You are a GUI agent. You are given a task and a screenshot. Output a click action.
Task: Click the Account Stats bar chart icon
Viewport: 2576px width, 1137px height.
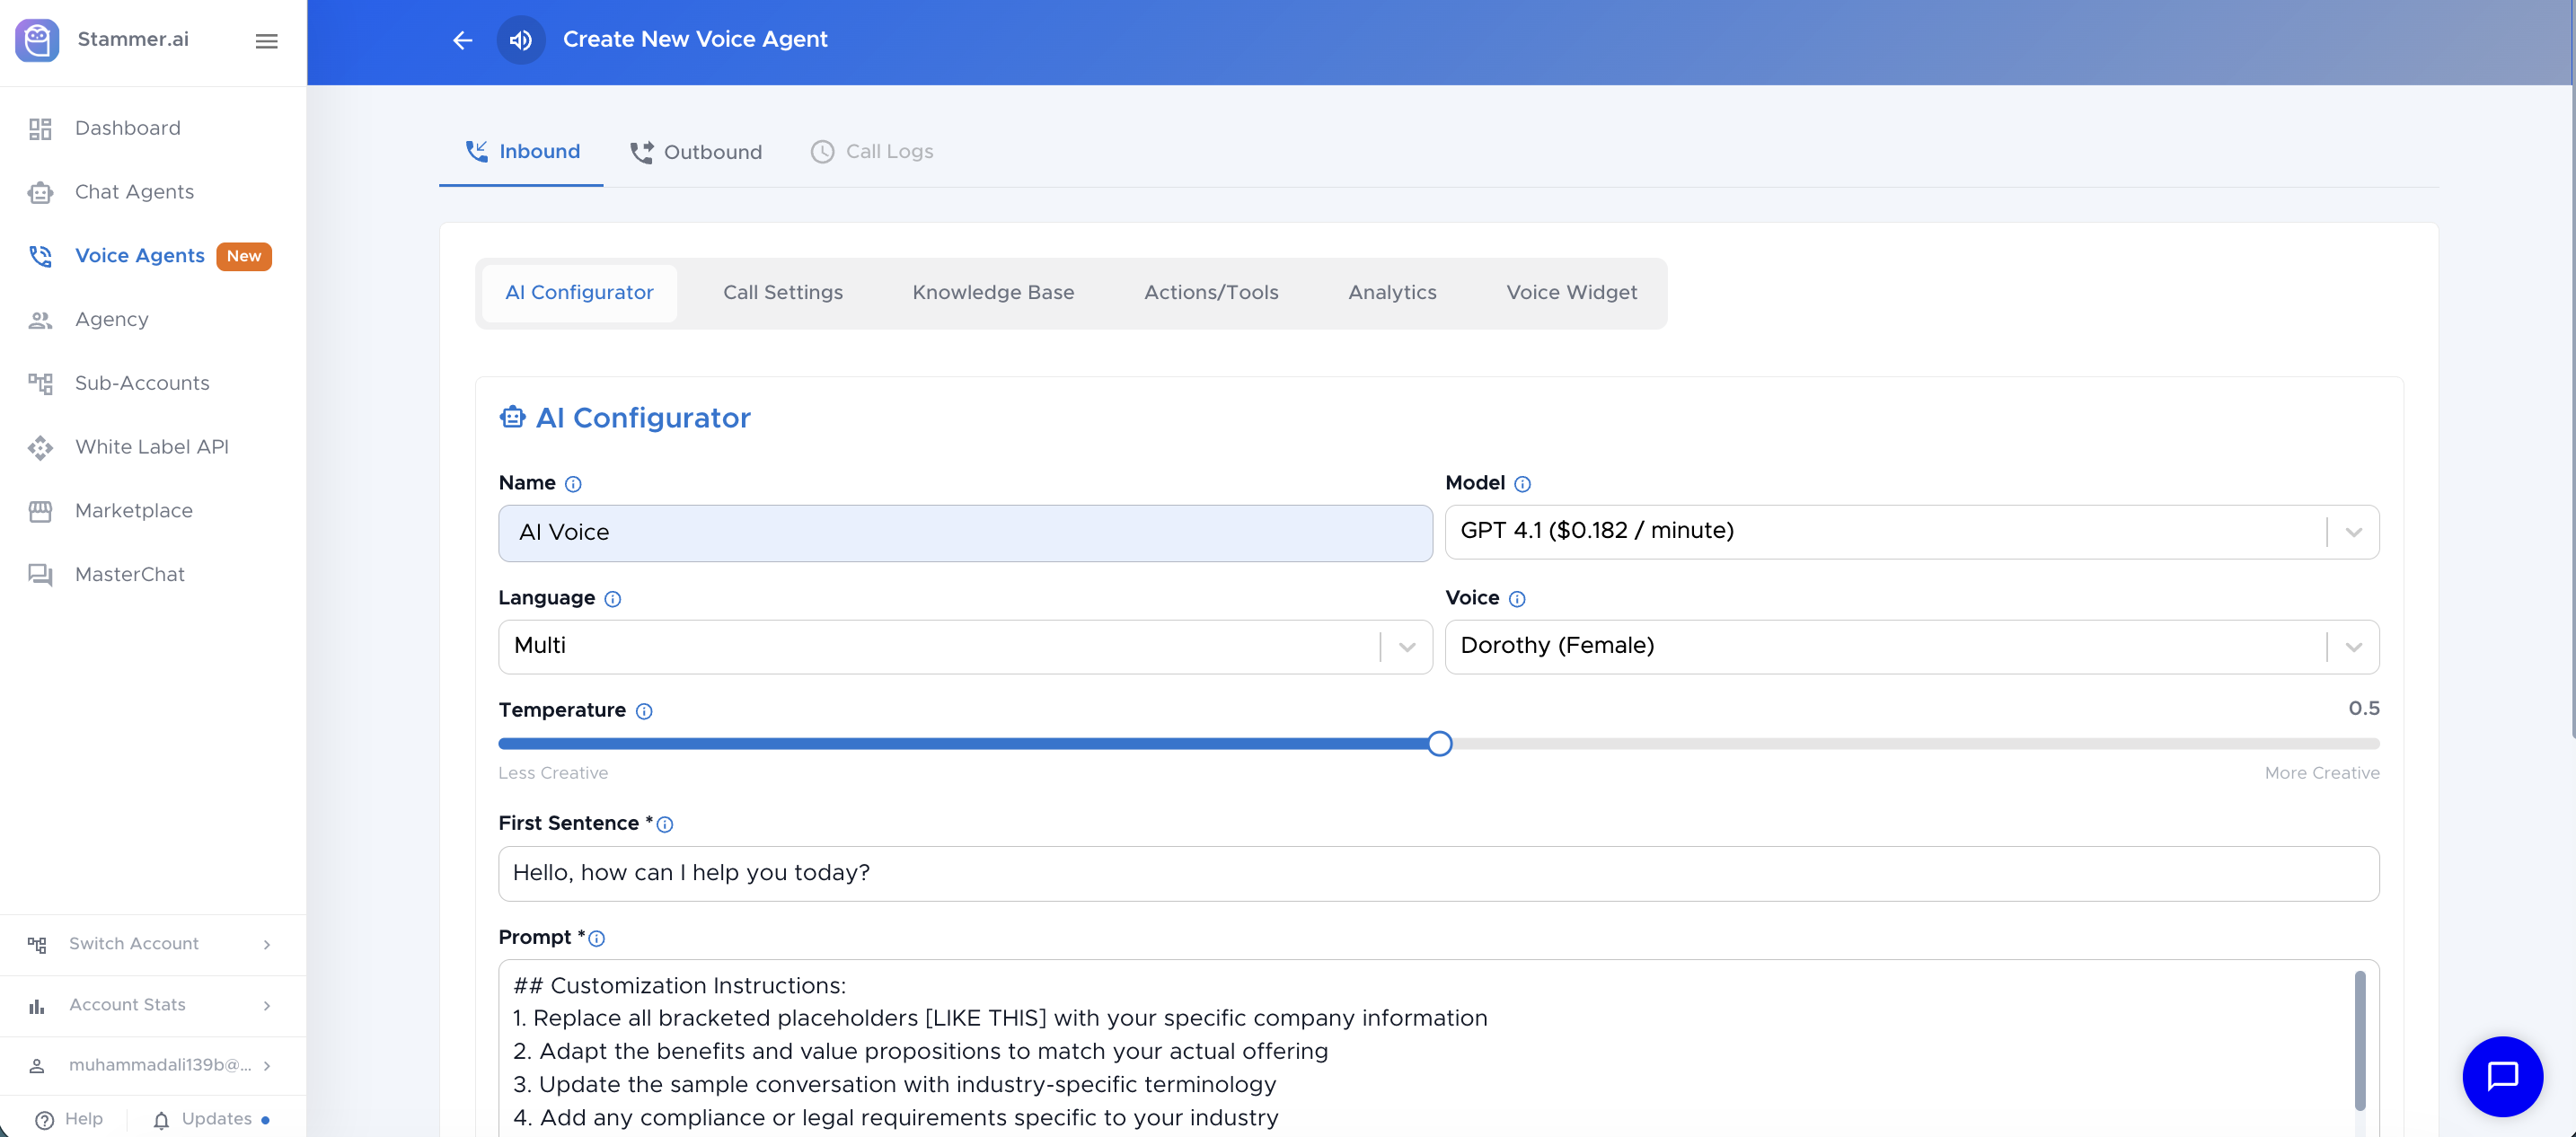[x=37, y=1006]
